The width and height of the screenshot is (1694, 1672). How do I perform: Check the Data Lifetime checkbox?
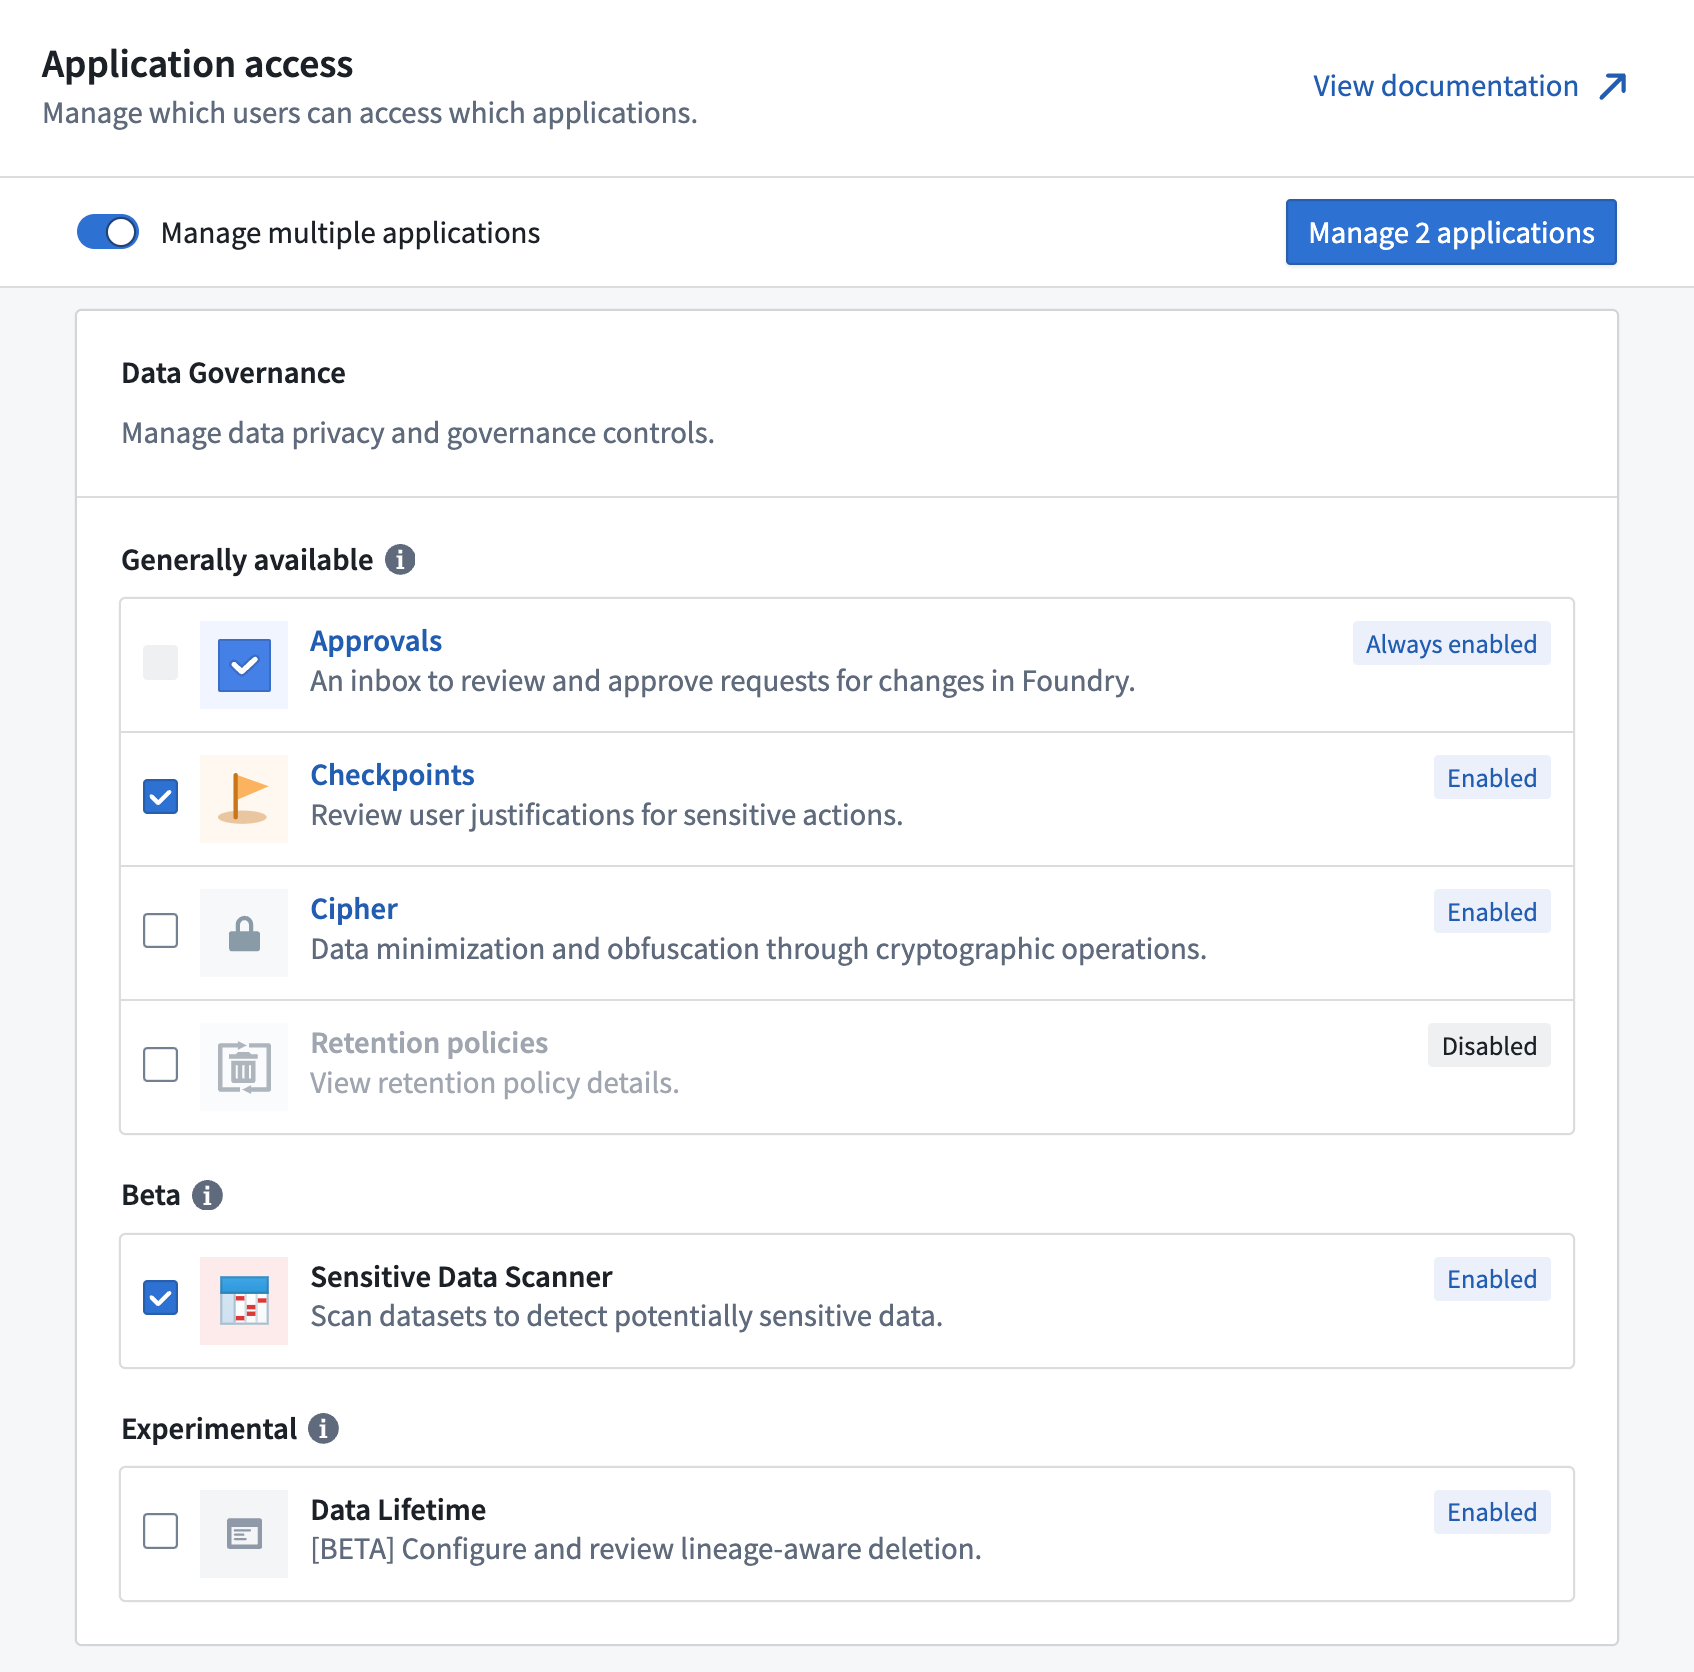[x=160, y=1531]
